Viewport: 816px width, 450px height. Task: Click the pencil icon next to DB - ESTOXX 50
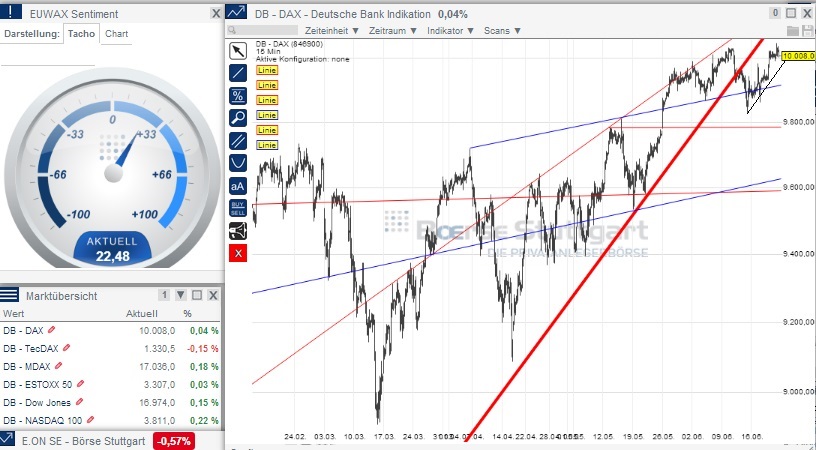[80, 384]
